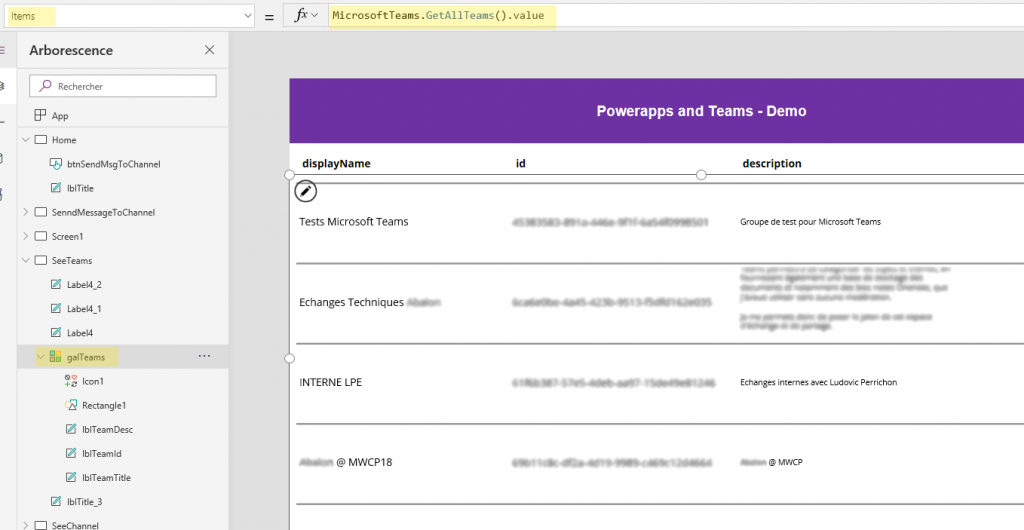Viewport: 1024px width, 530px height.
Task: Select Rectangle1 in galTeams
Action: [x=104, y=405]
